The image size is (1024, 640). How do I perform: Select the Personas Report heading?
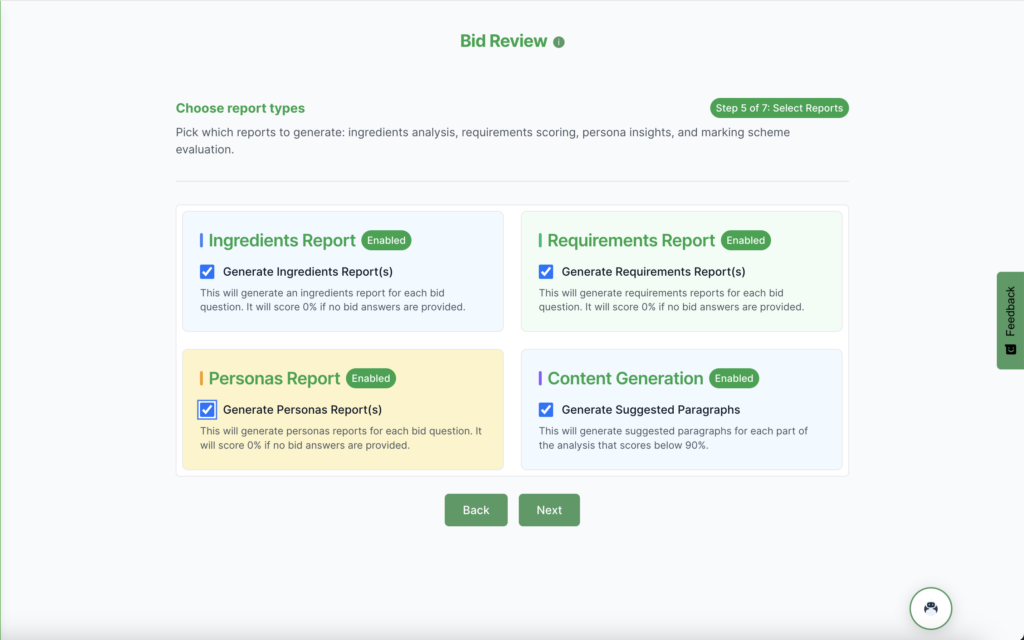[x=274, y=378]
